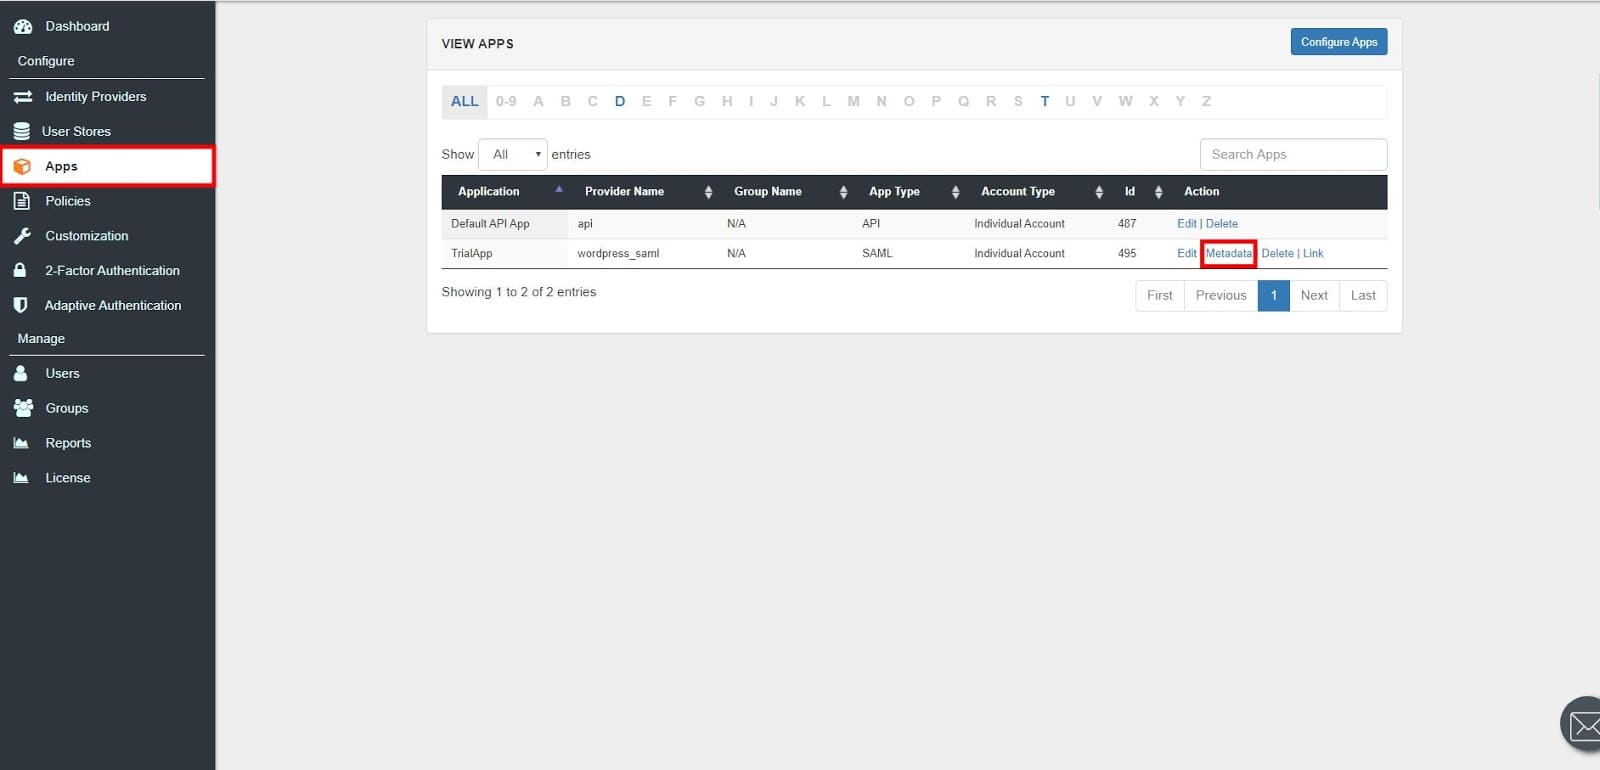1600x770 pixels.
Task: Open License menu item
Action: coord(68,478)
